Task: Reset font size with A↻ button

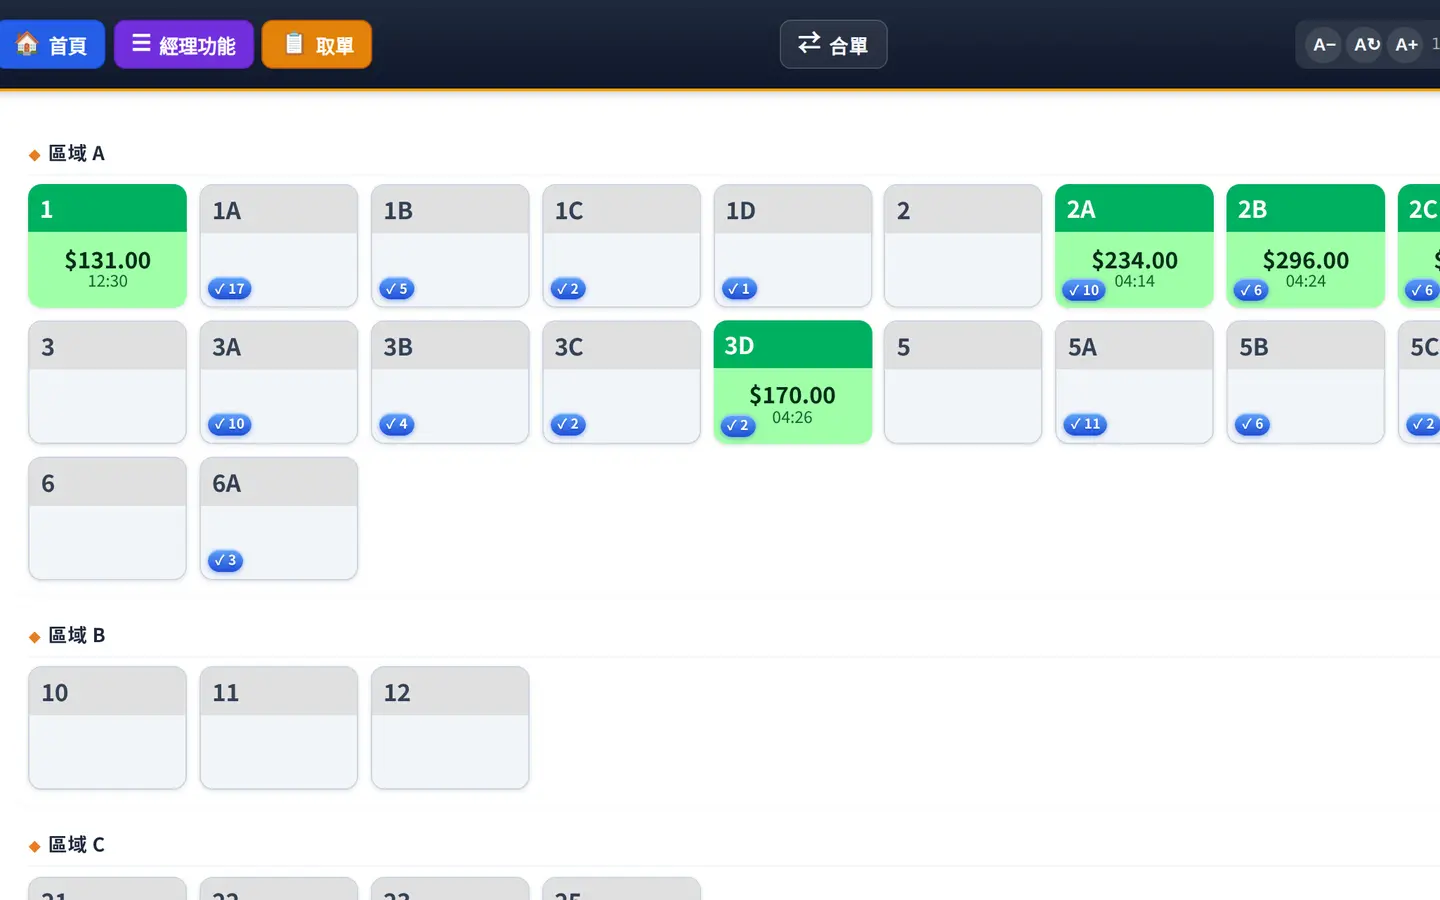Action: click(1366, 45)
